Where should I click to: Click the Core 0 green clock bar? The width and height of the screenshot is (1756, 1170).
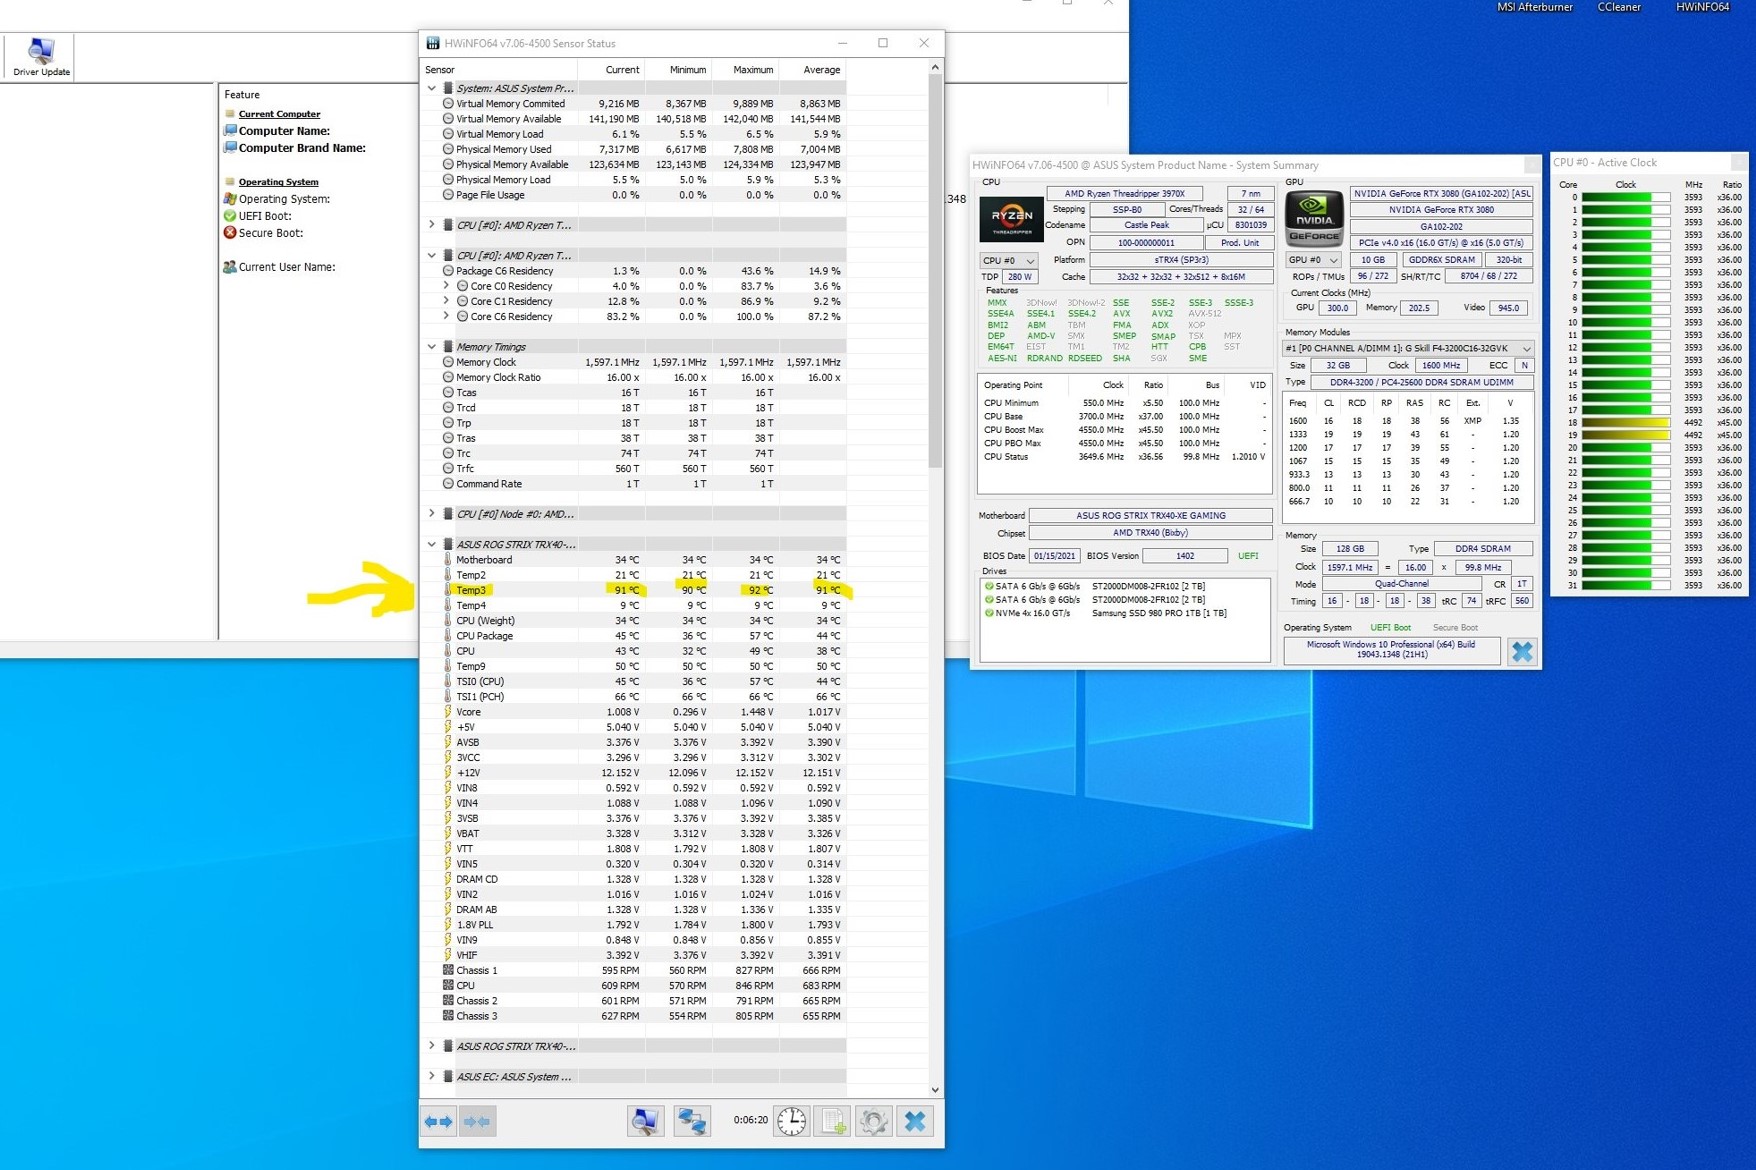pos(1625,198)
